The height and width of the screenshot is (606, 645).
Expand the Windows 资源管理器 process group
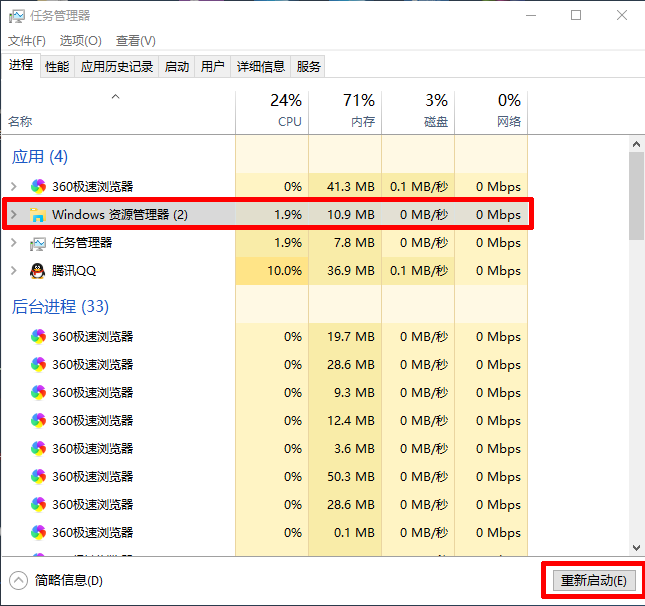13,214
